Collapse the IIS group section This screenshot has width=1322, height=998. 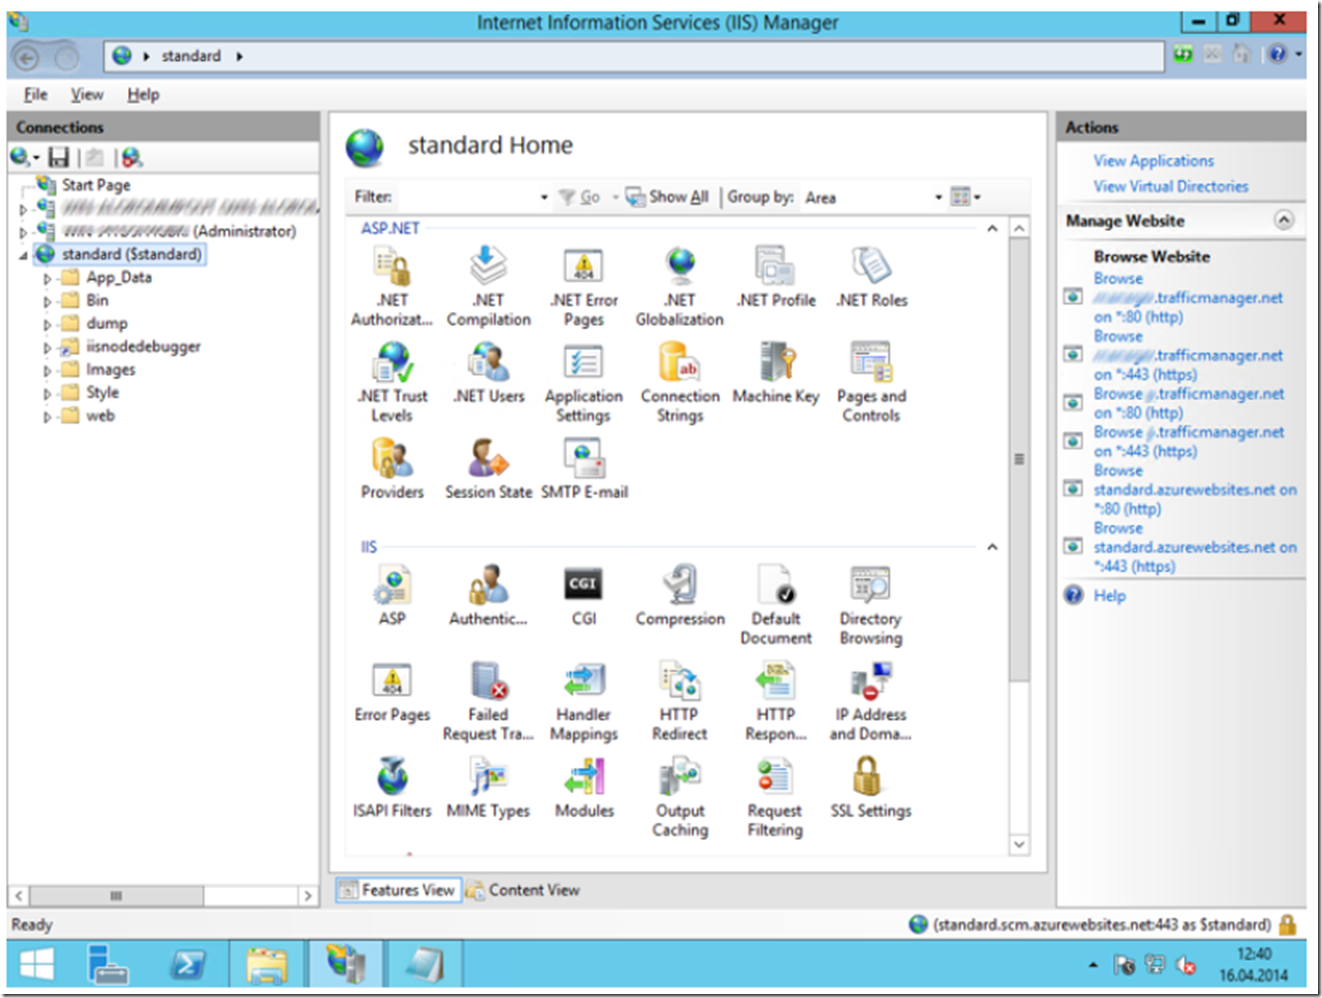click(x=992, y=547)
